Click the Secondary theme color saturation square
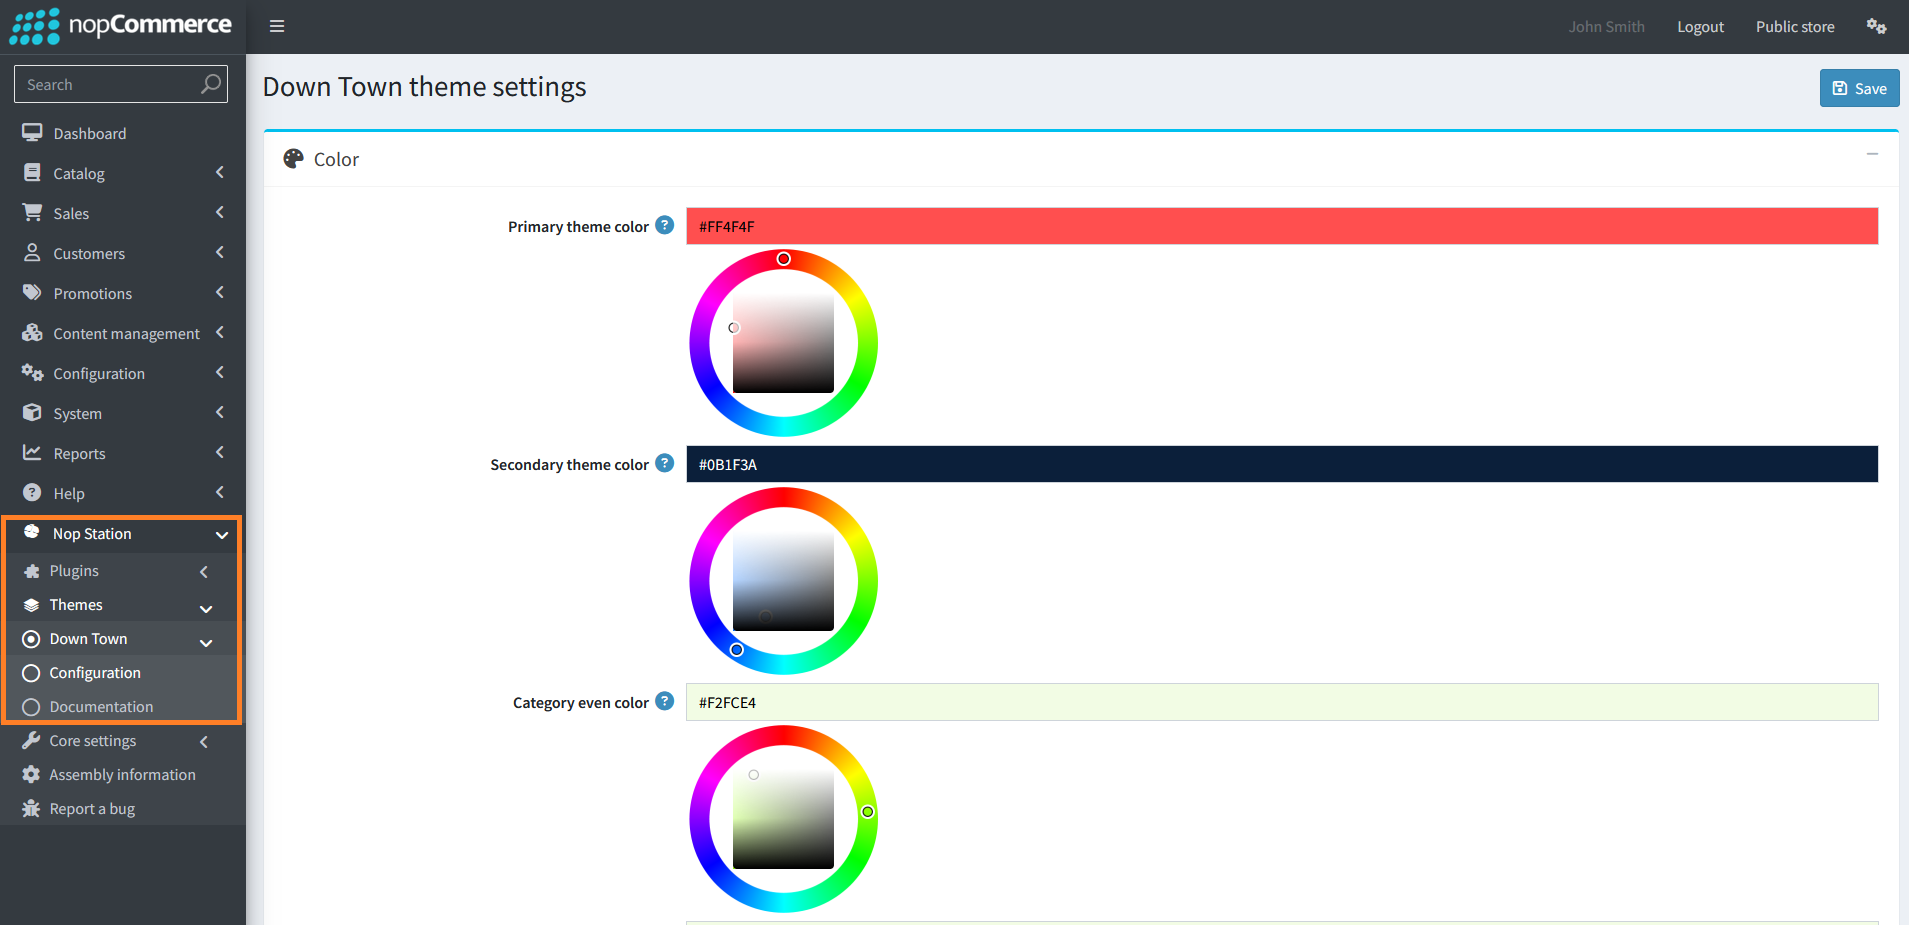1909x925 pixels. pyautogui.click(x=783, y=581)
